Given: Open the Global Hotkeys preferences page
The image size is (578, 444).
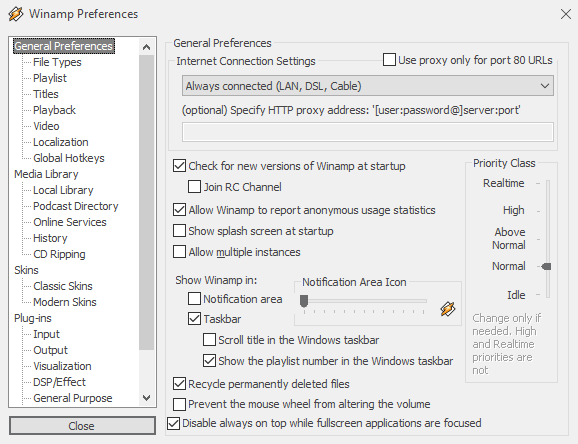Looking at the screenshot, I should pyautogui.click(x=69, y=158).
